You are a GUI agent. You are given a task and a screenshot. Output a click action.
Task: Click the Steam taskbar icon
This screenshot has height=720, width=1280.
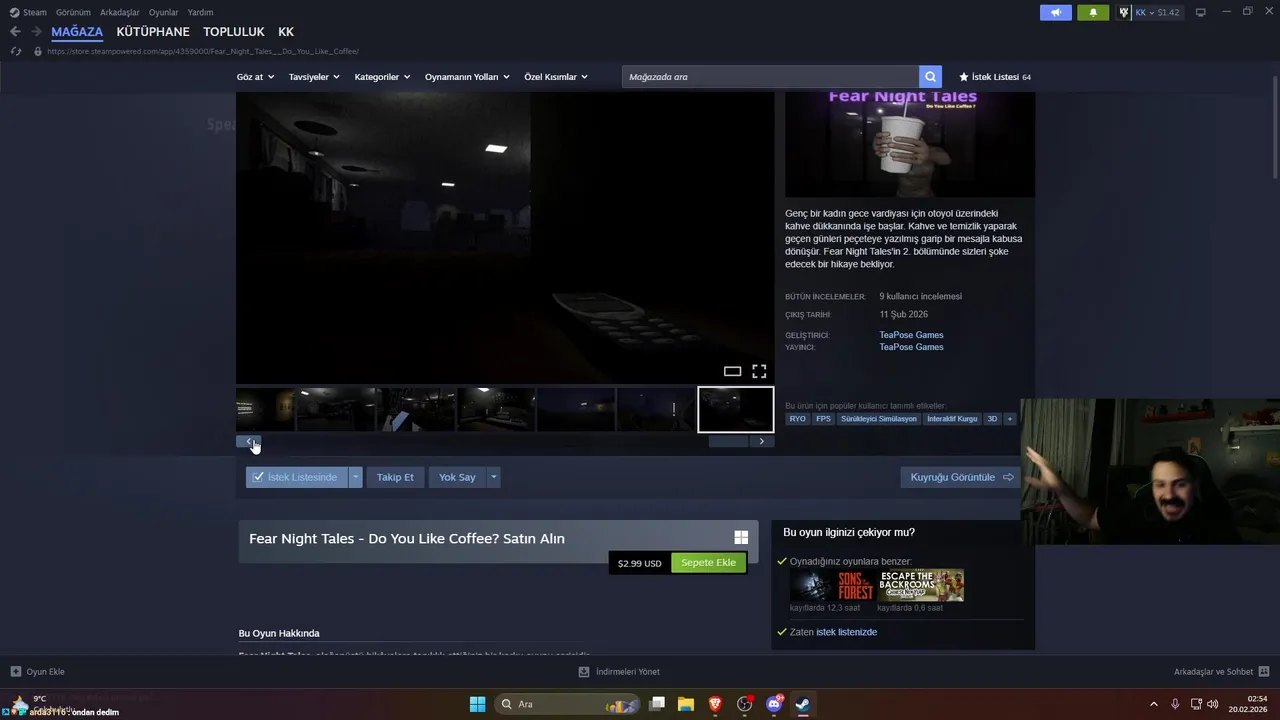[803, 704]
